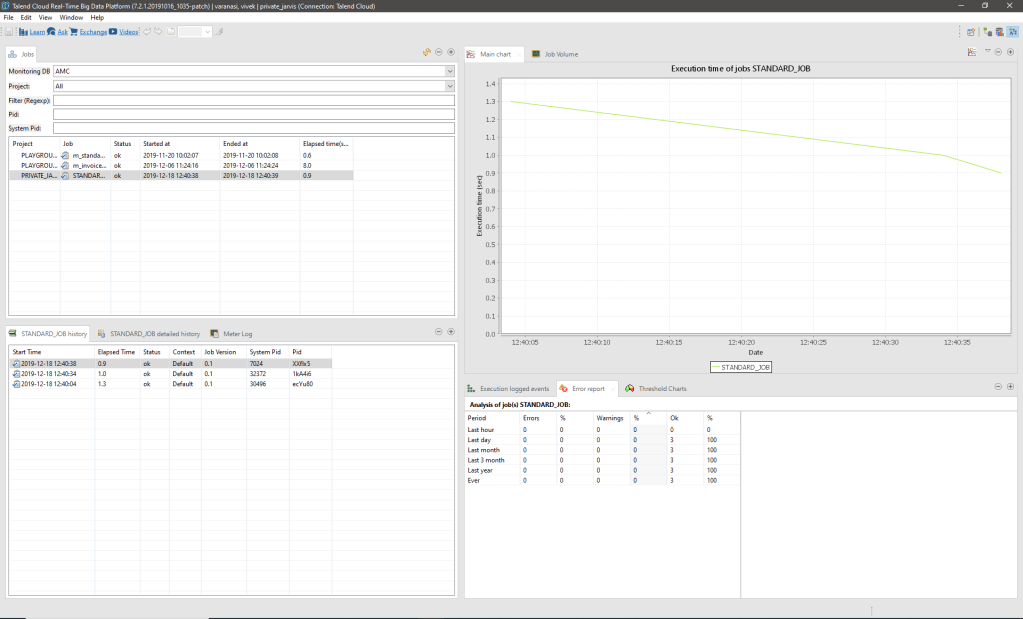1023x619 pixels.
Task: Switch to the Job Volume tab
Action: pyautogui.click(x=560, y=54)
